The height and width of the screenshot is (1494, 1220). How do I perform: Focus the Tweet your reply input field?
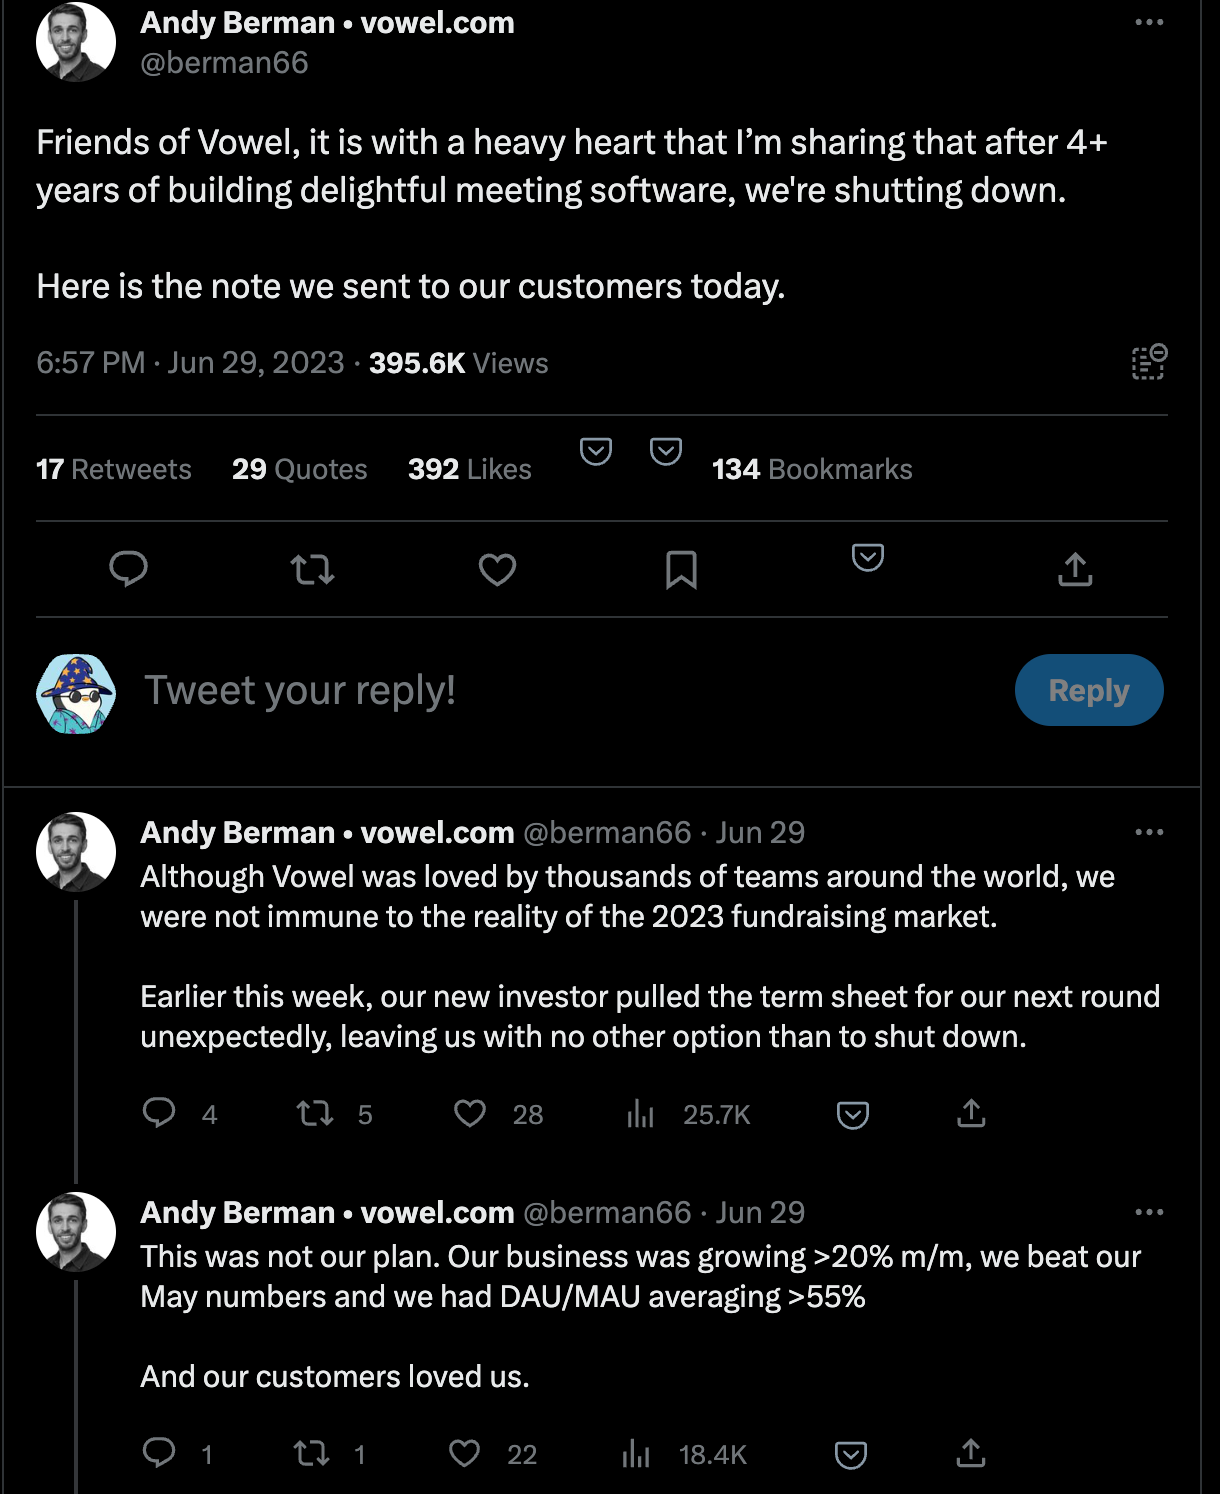[570, 690]
